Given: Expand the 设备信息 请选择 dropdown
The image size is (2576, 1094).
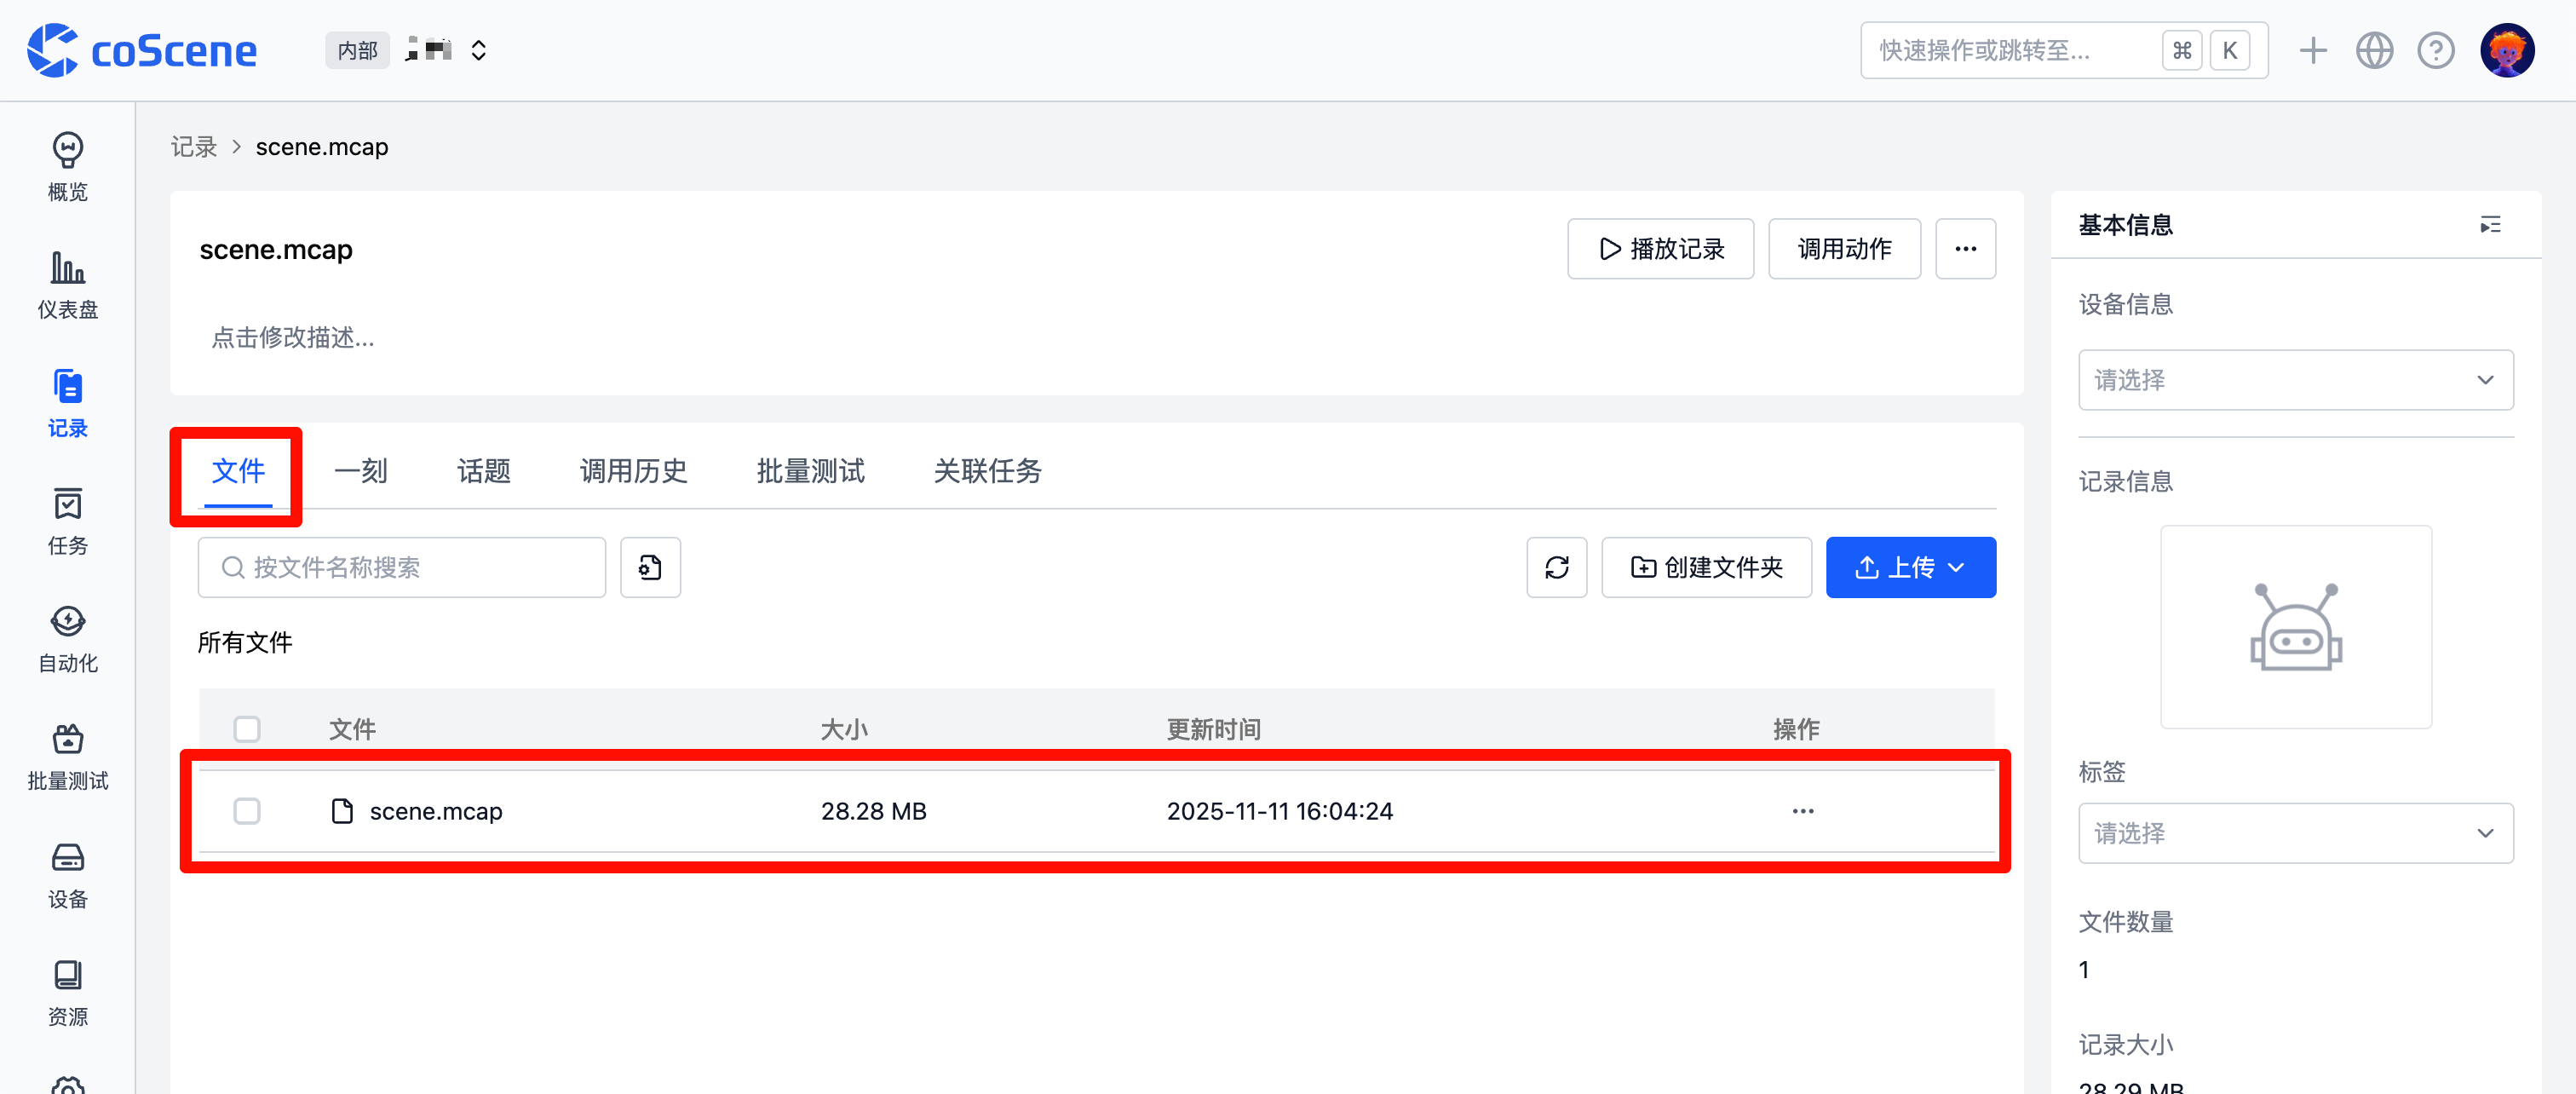Looking at the screenshot, I should (x=2295, y=380).
